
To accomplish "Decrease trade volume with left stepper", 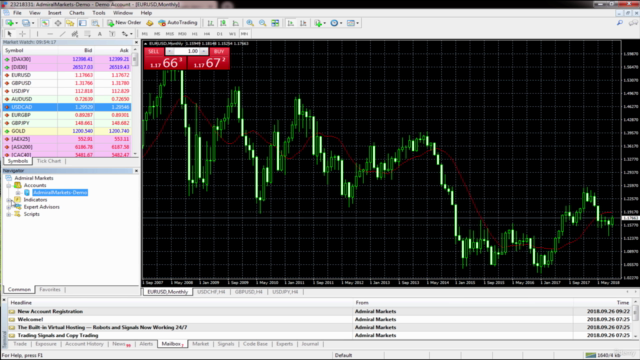I will (x=169, y=51).
